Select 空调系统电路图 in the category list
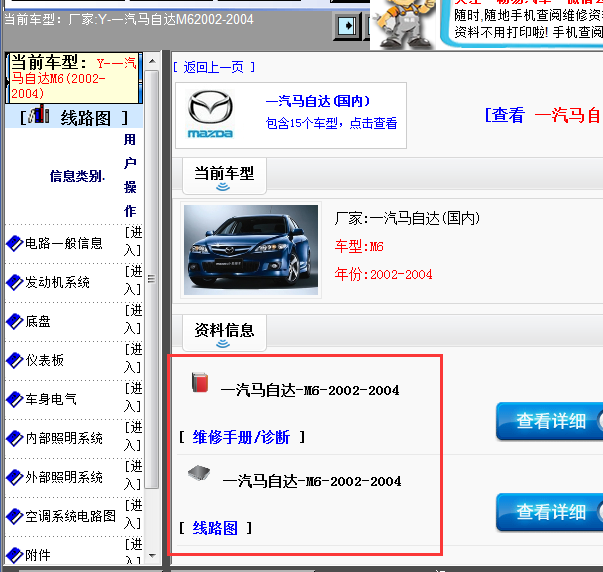This screenshot has width=603, height=572. click(x=70, y=516)
